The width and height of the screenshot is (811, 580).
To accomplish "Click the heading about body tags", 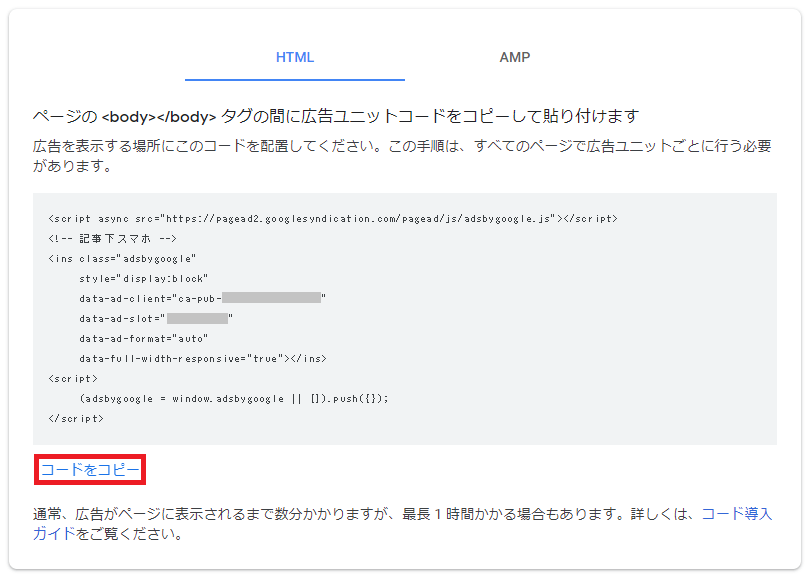I will pos(336,116).
